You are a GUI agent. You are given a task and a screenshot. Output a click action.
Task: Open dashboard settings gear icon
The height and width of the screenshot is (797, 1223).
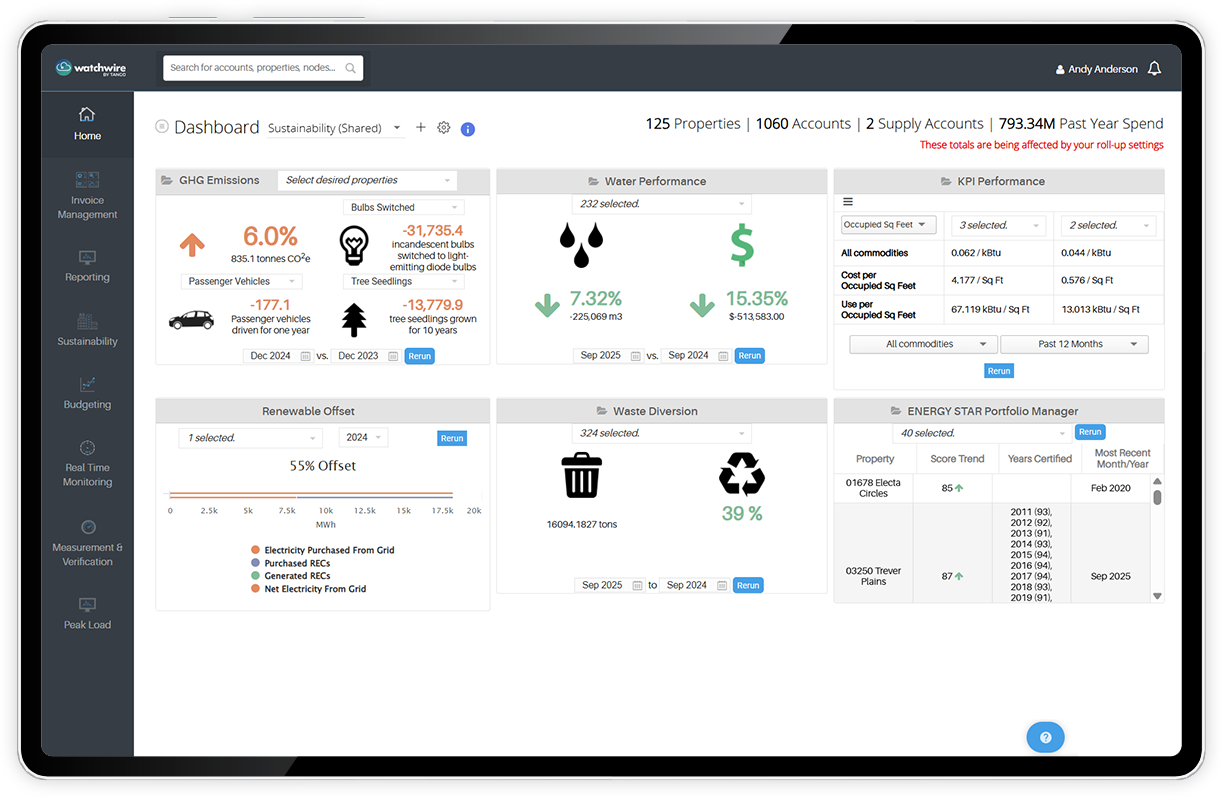pos(444,128)
